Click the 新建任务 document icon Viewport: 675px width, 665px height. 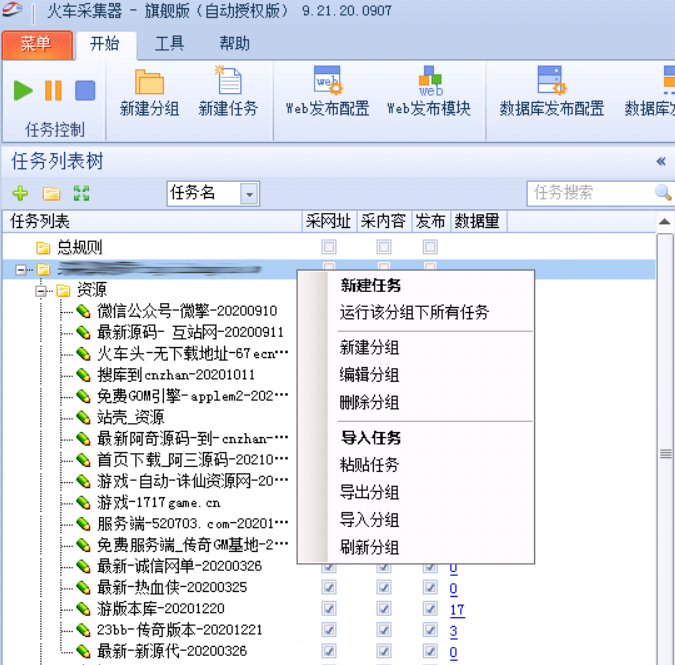click(228, 82)
